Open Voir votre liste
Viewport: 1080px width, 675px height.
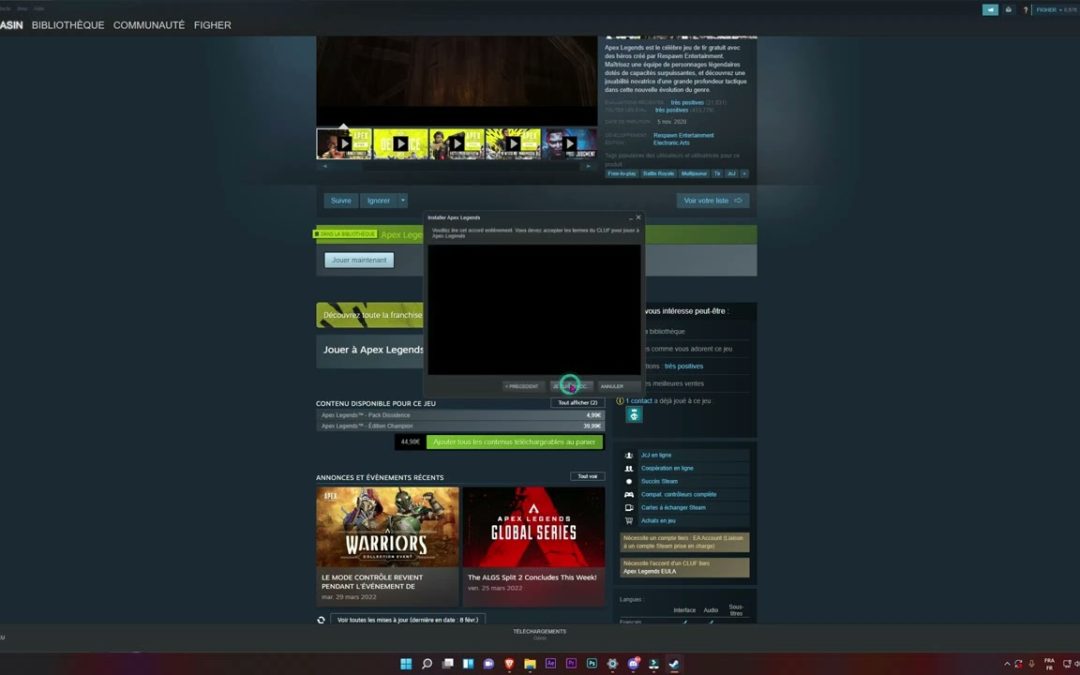712,200
